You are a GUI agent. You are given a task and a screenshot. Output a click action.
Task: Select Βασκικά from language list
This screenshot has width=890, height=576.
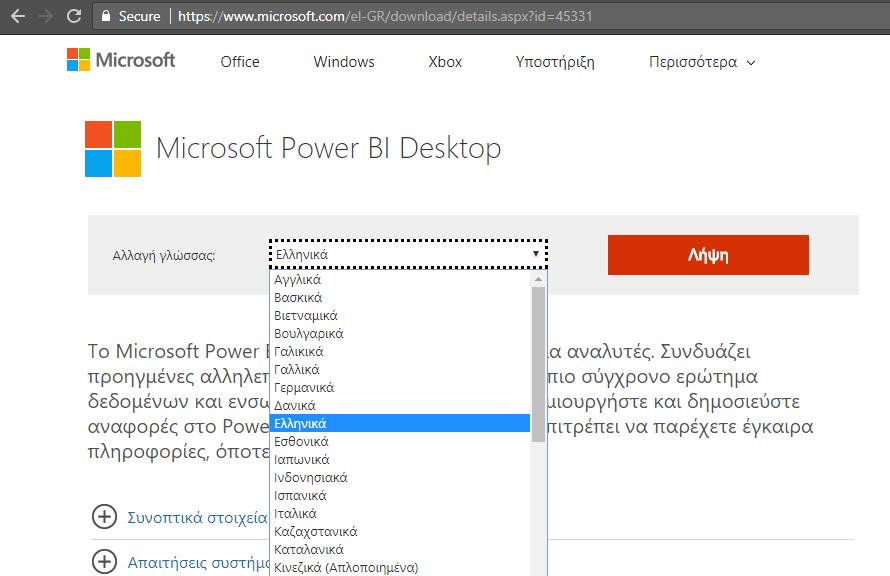[x=400, y=297]
